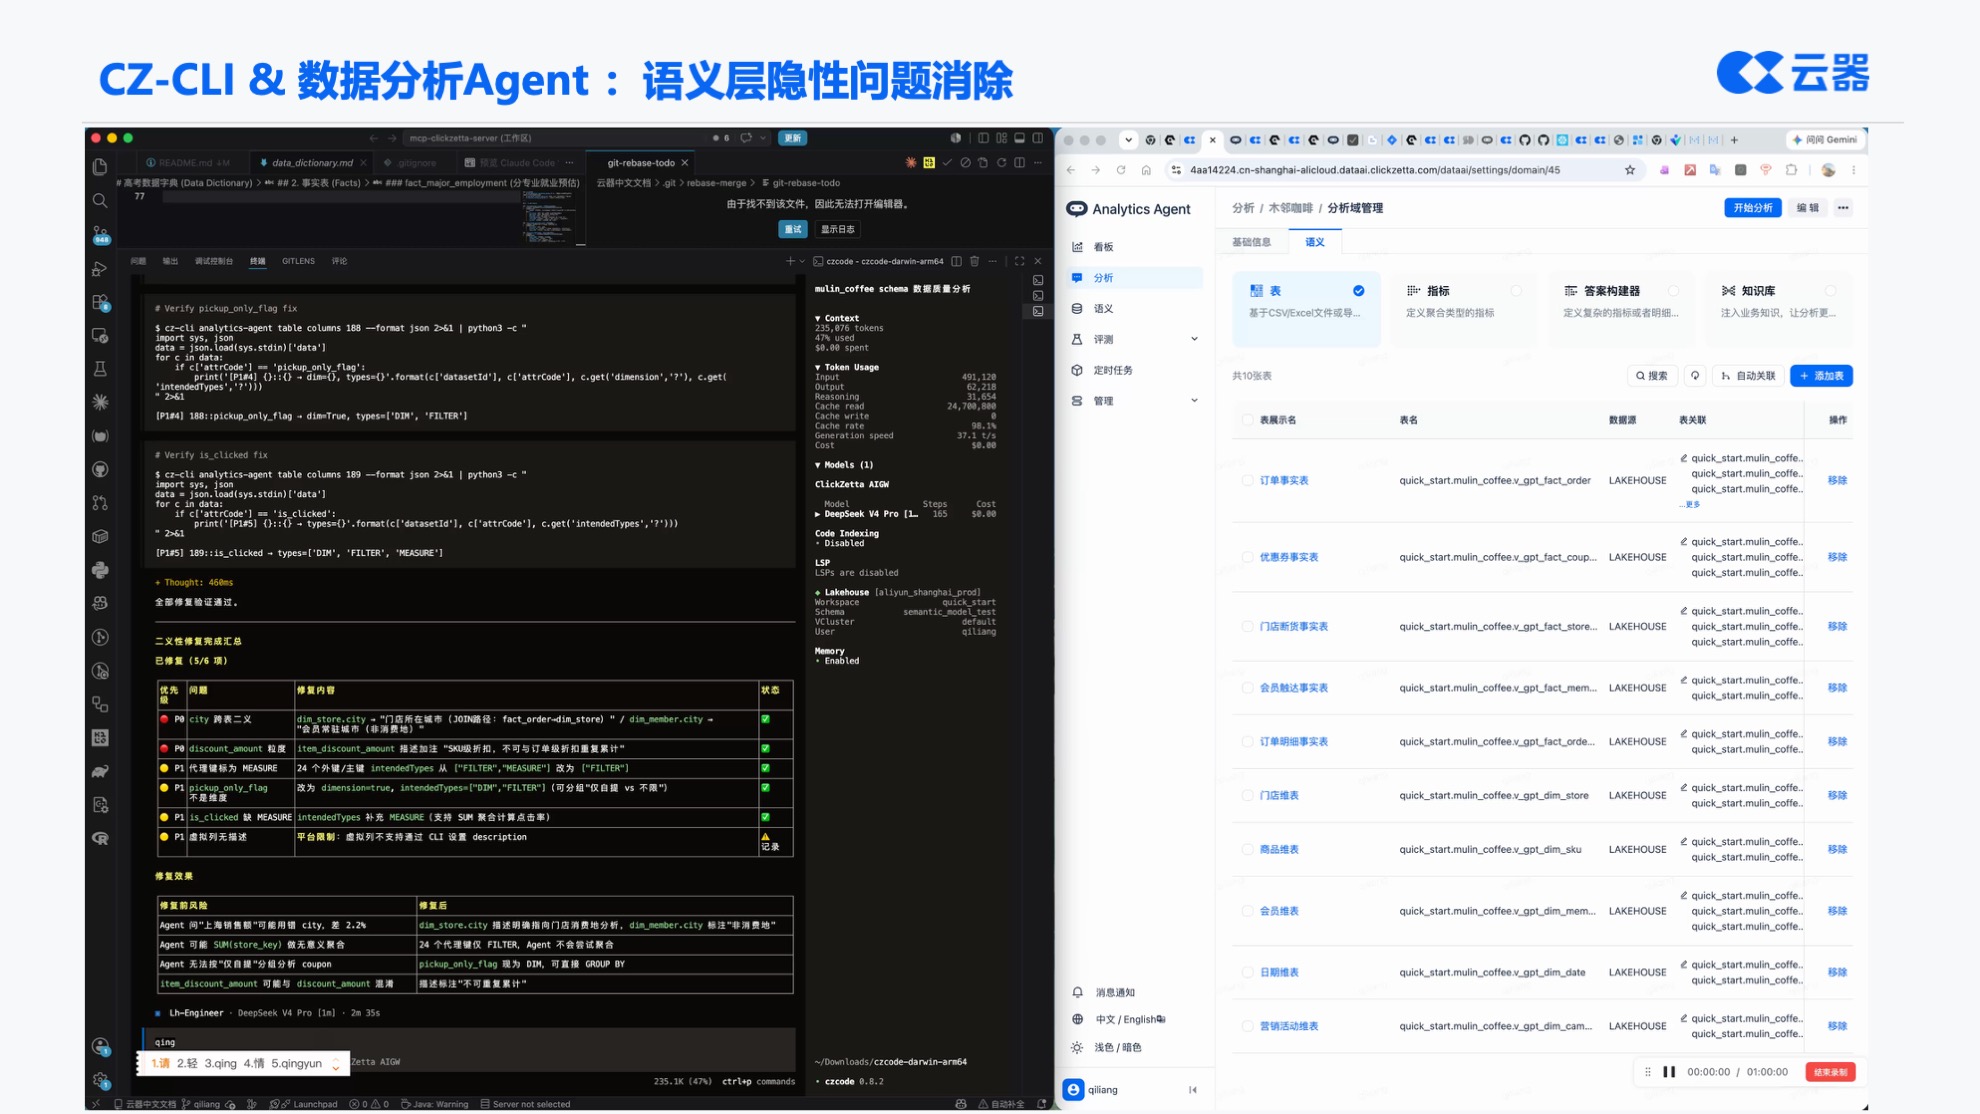
Task: Click browser reload icon in Chrome window
Action: click(1121, 170)
